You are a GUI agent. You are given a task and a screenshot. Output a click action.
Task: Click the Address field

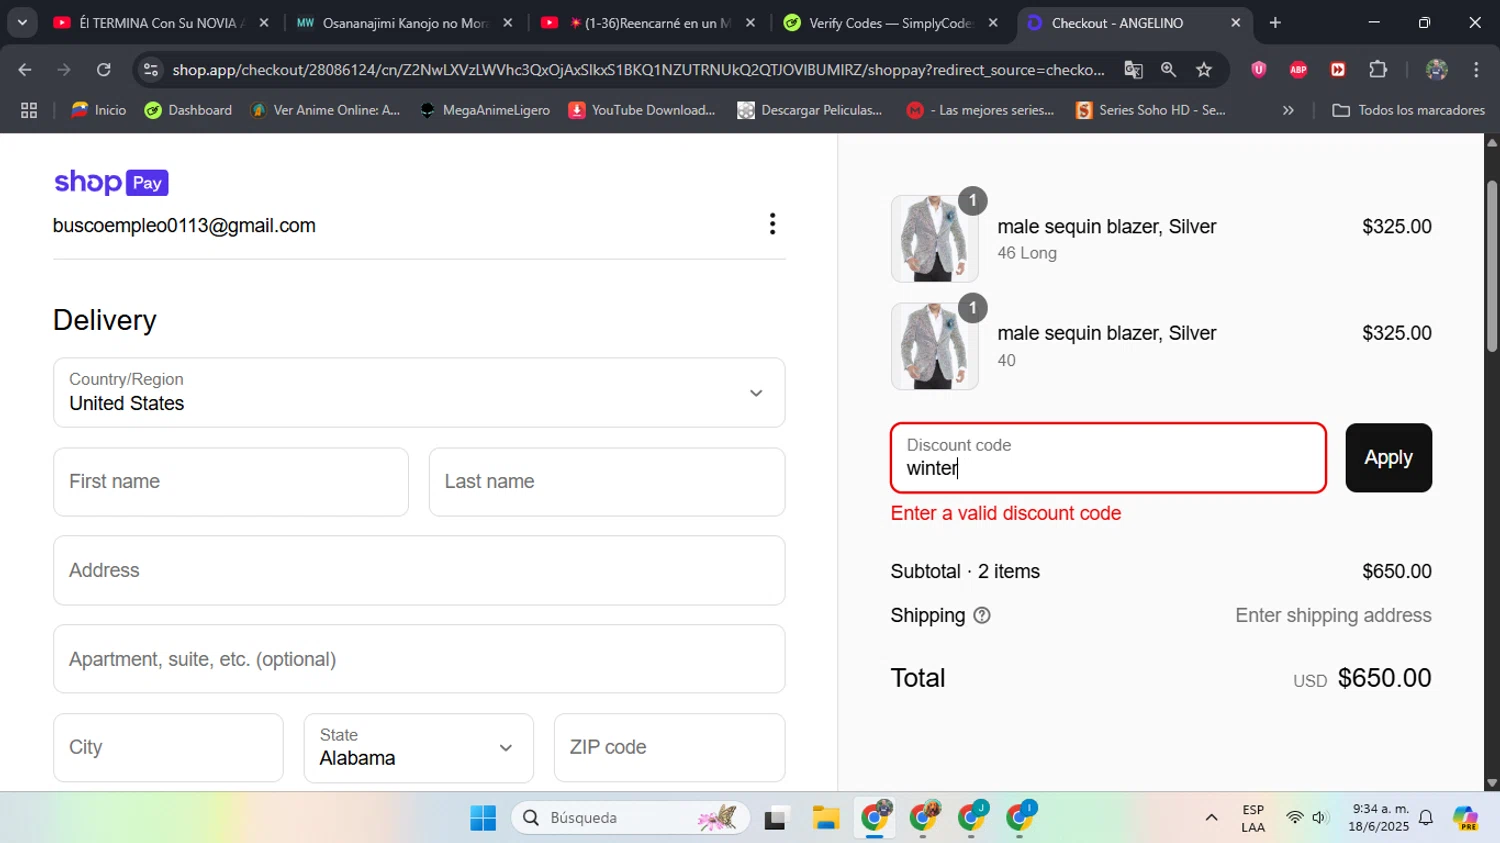[x=419, y=571]
